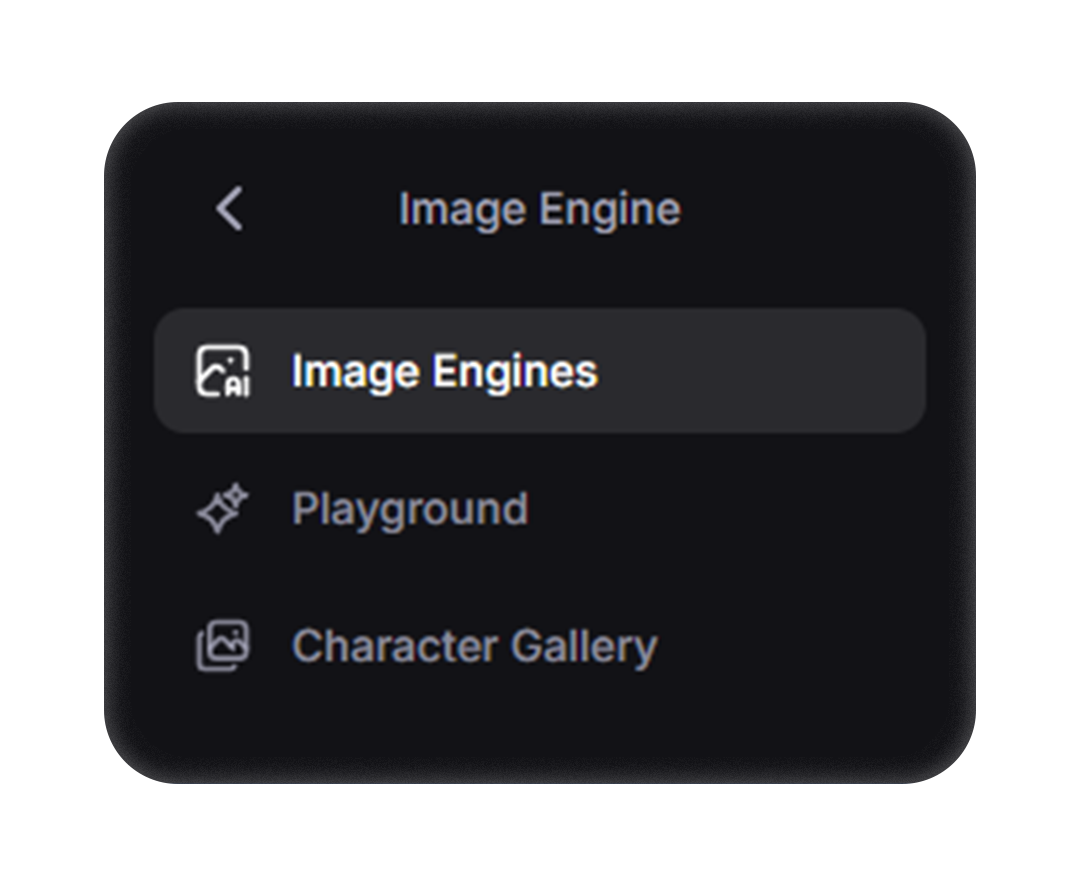
Task: Click the Image Engine panel title
Action: pos(540,210)
